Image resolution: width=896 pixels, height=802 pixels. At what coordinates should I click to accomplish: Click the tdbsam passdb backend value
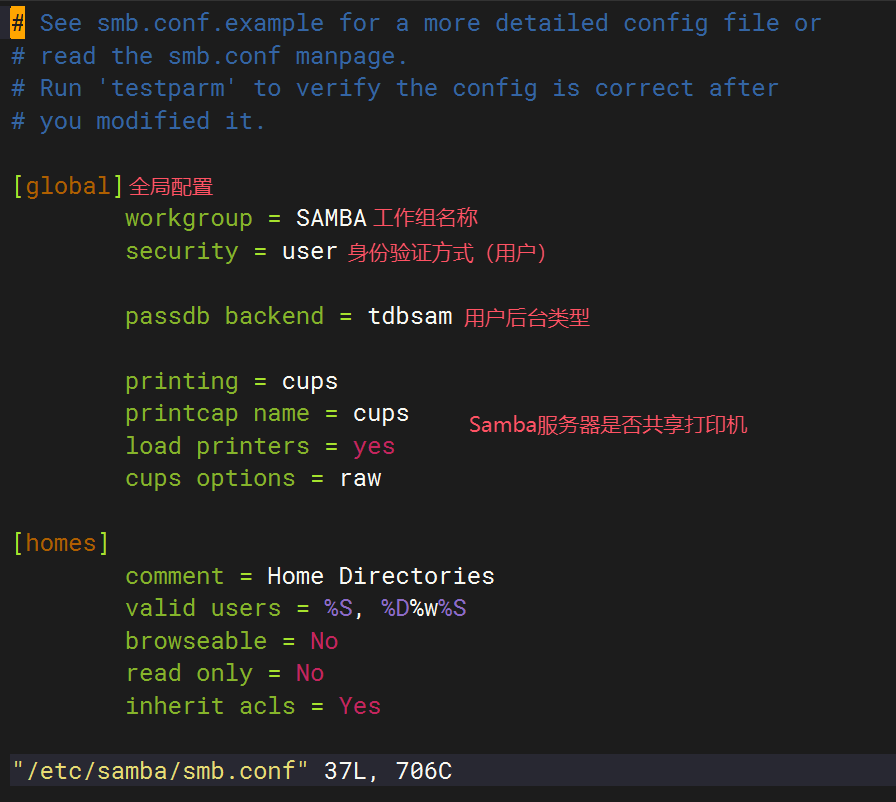tap(410, 316)
